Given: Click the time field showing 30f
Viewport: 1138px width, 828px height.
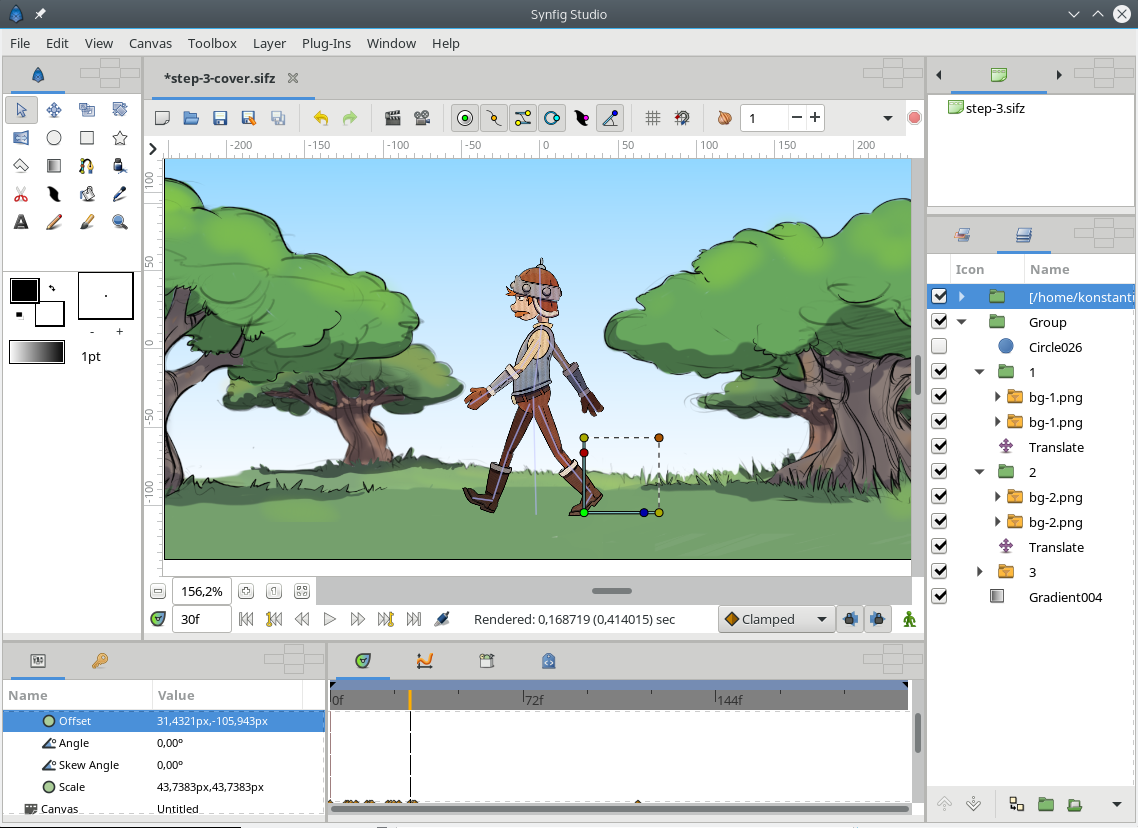Looking at the screenshot, I should tap(202, 619).
